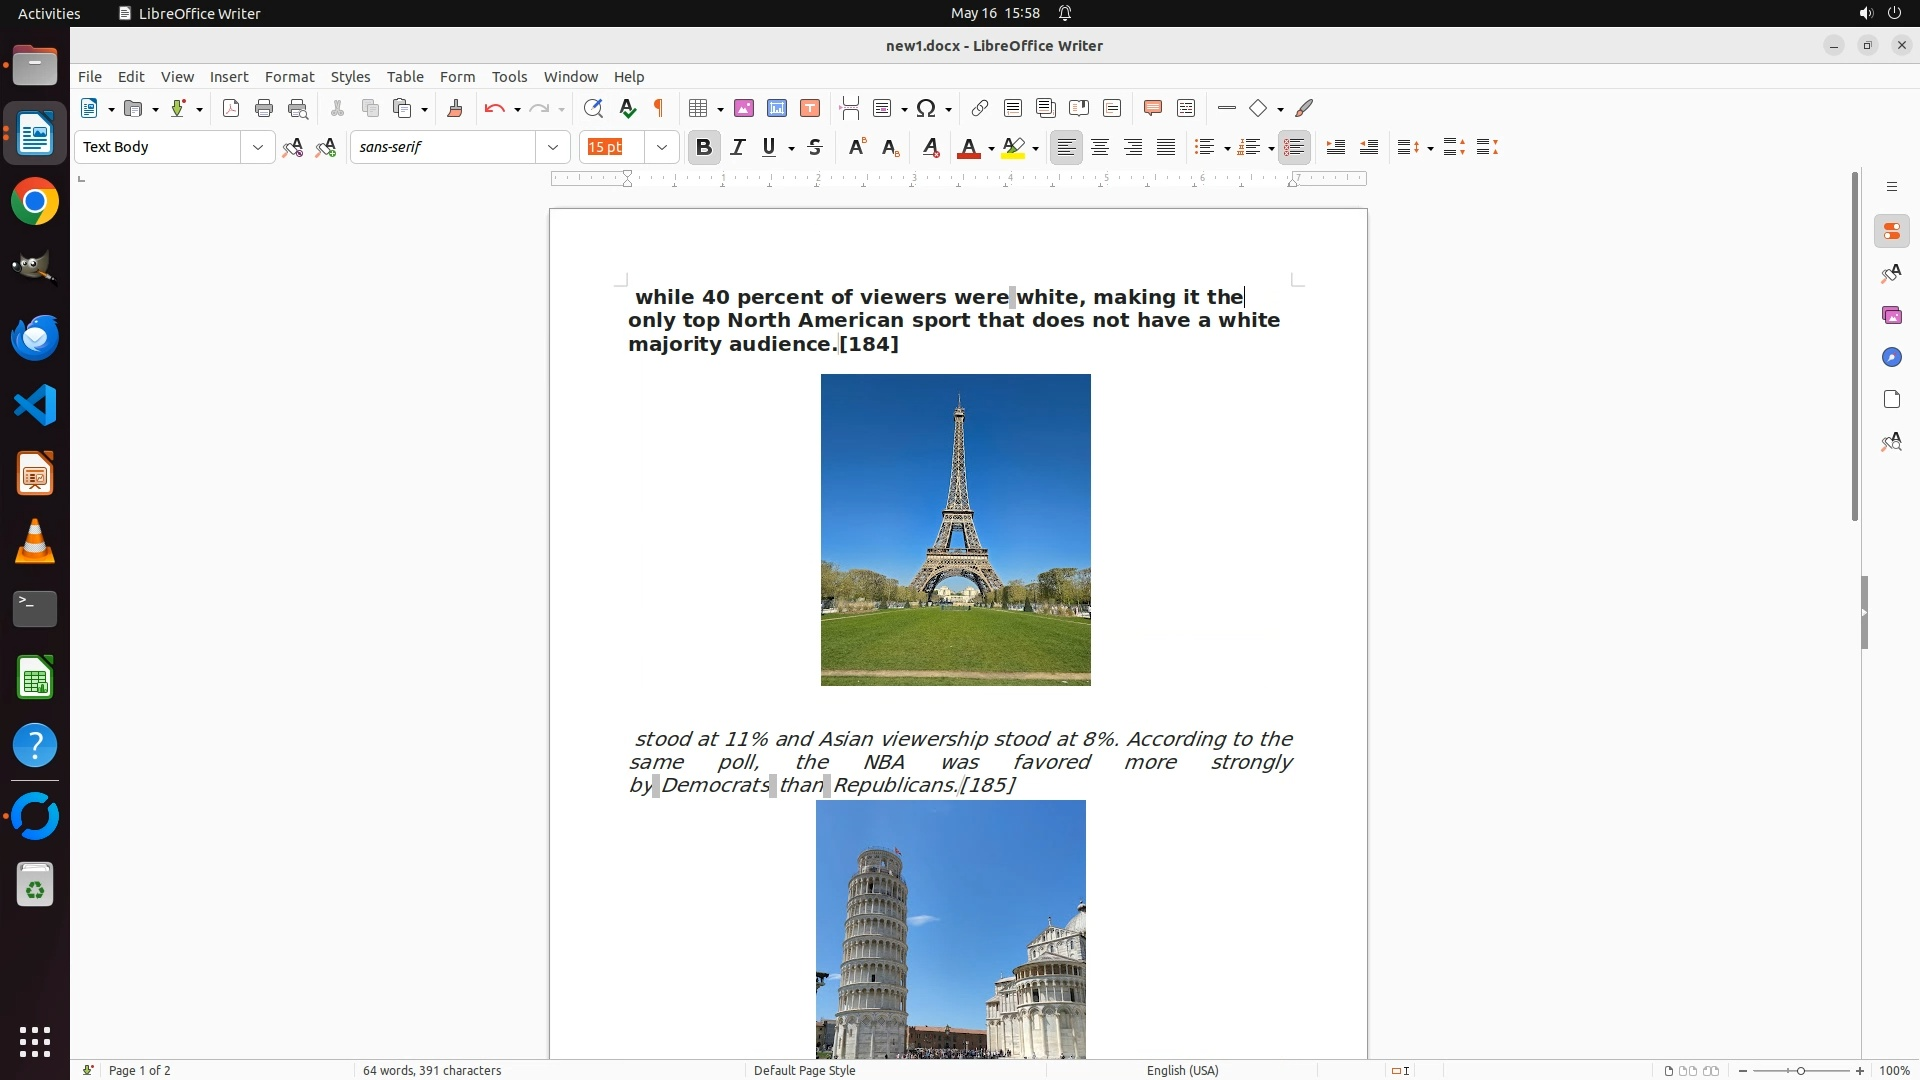Expand the paragraph style dropdown

258,147
